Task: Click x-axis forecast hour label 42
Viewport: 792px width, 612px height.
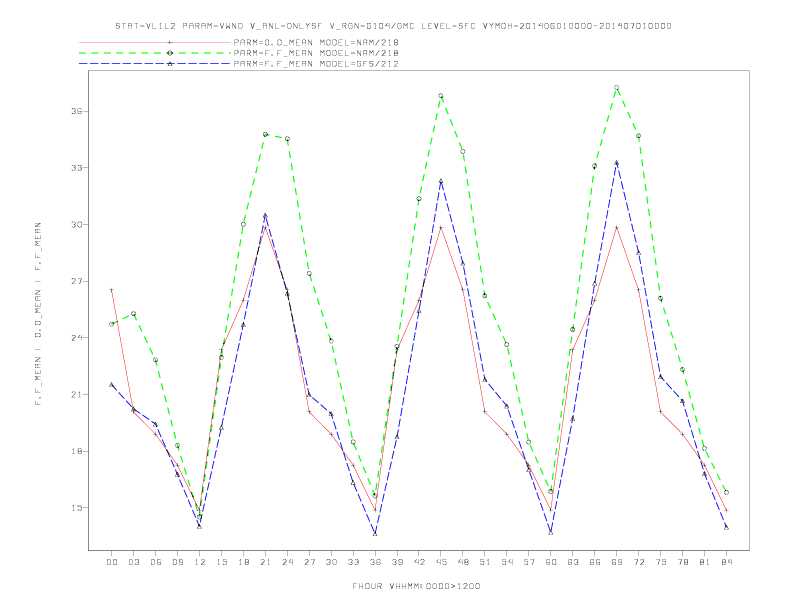Action: click(x=419, y=562)
